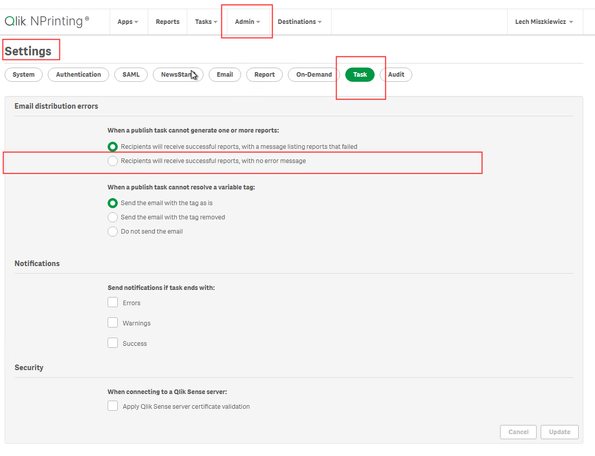The image size is (595, 456).
Task: Open the SAML settings tab
Action: click(x=131, y=74)
